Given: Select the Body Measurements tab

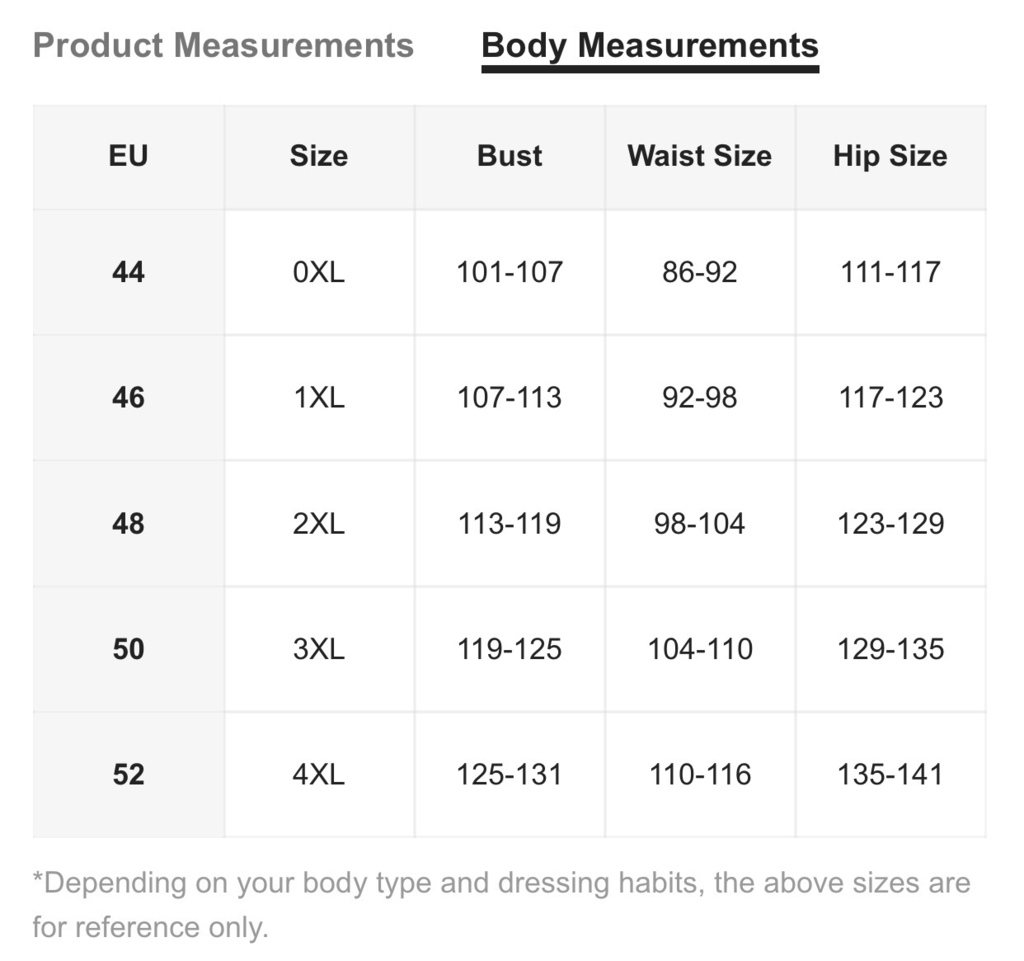Looking at the screenshot, I should tap(650, 47).
